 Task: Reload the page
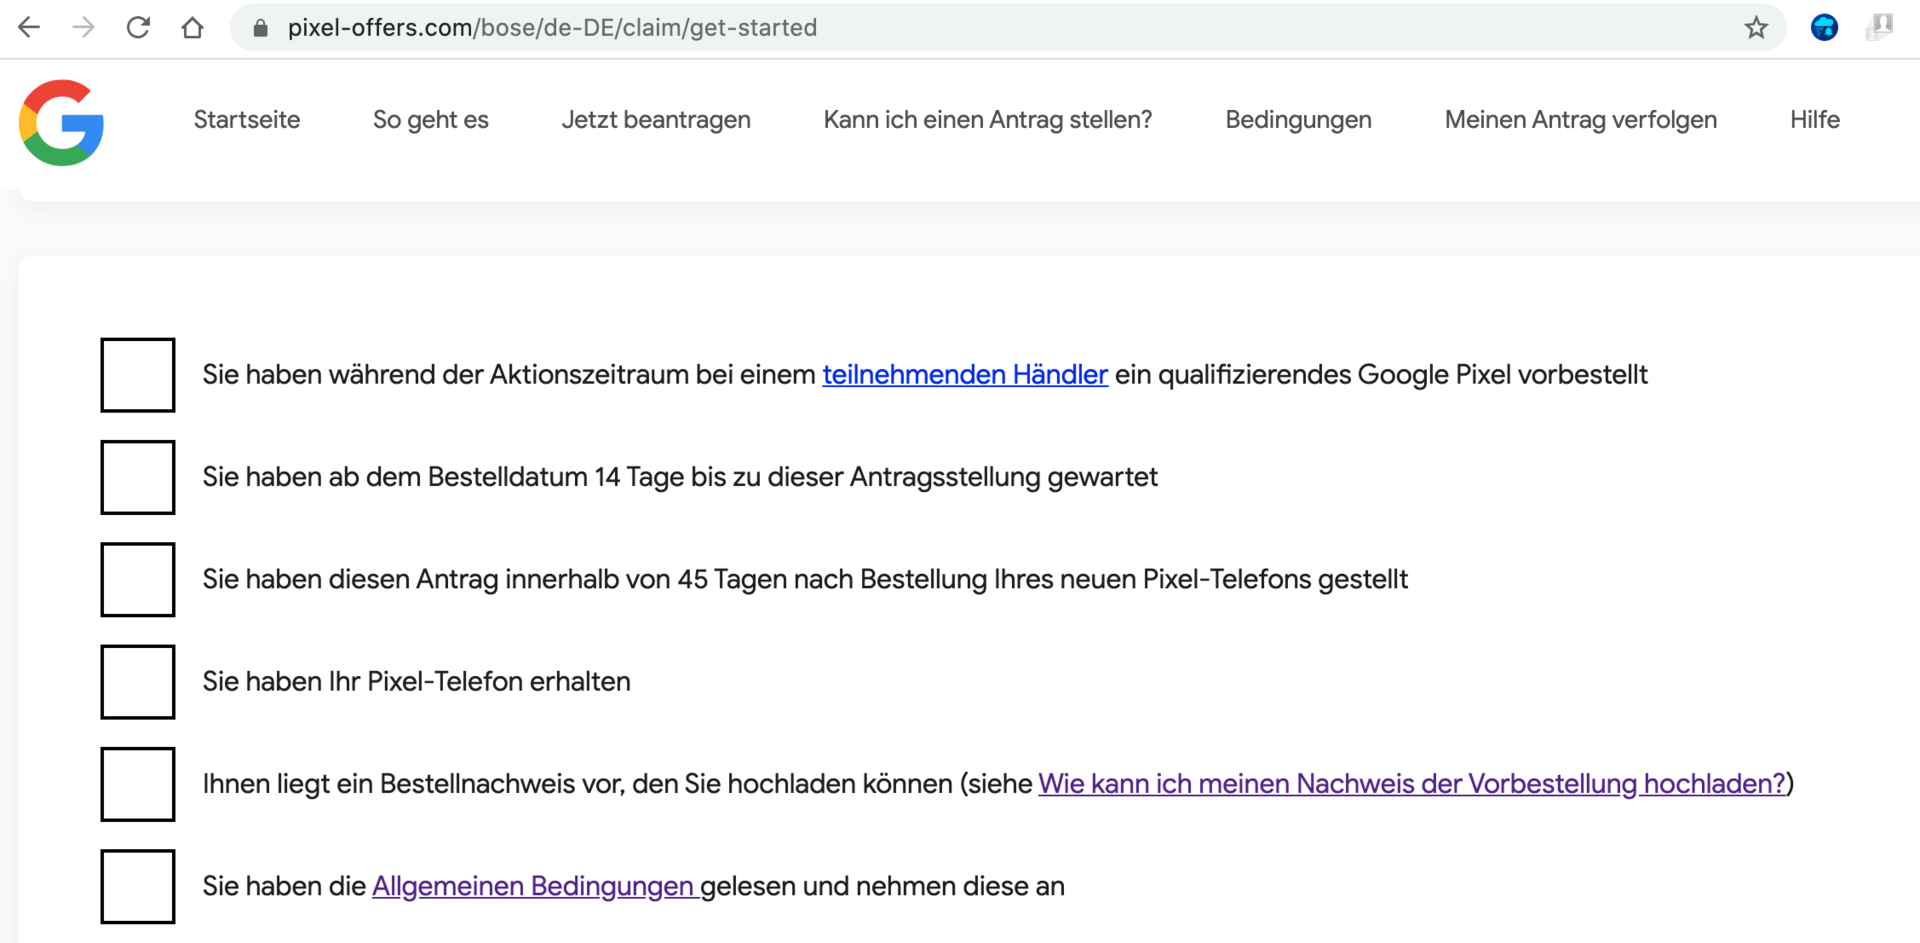point(138,27)
